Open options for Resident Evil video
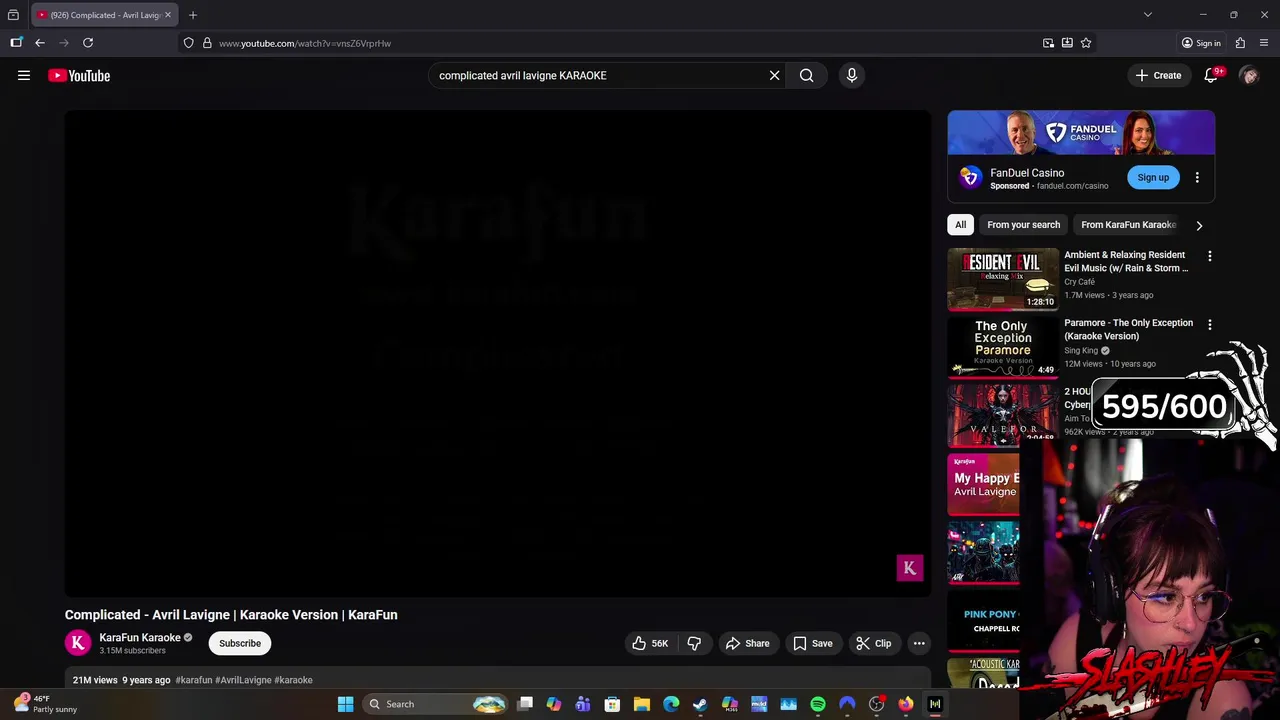Viewport: 1280px width, 720px height. (1209, 257)
